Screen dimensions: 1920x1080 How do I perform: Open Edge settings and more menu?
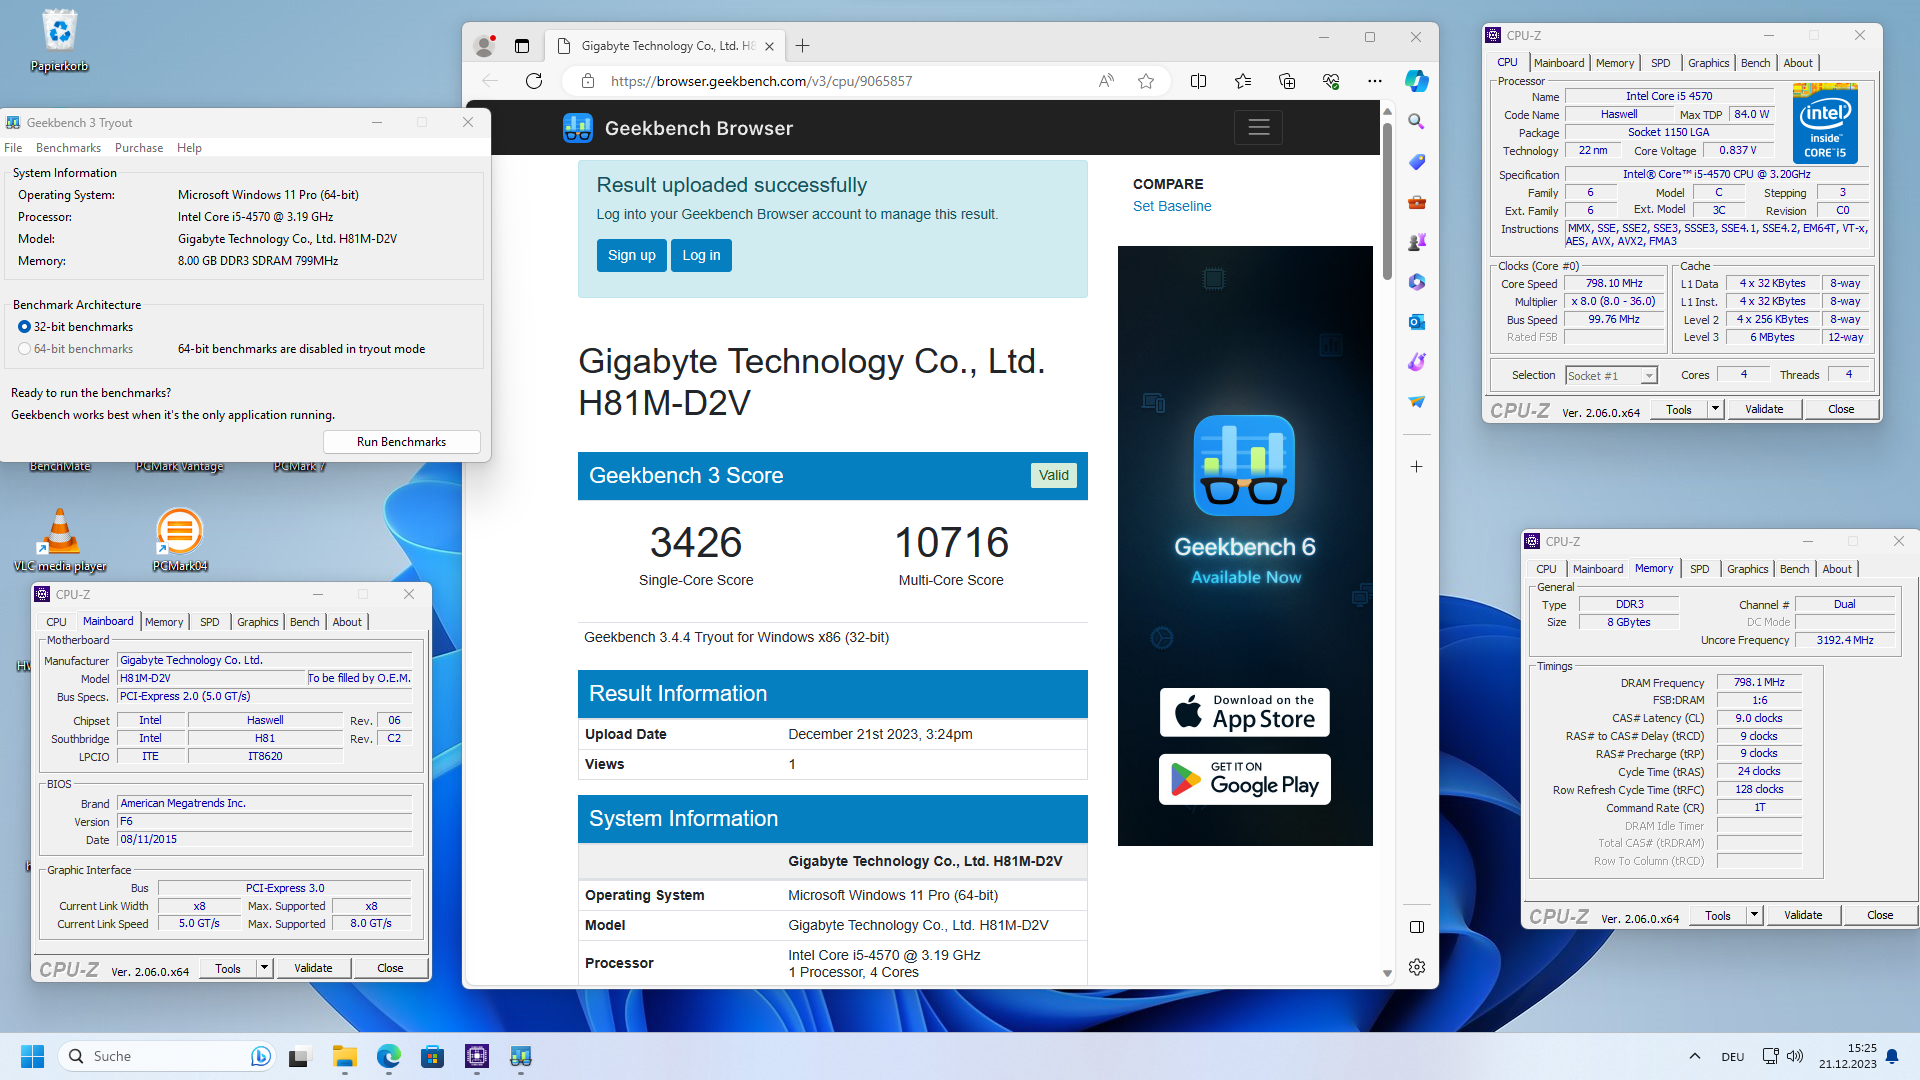tap(1375, 81)
